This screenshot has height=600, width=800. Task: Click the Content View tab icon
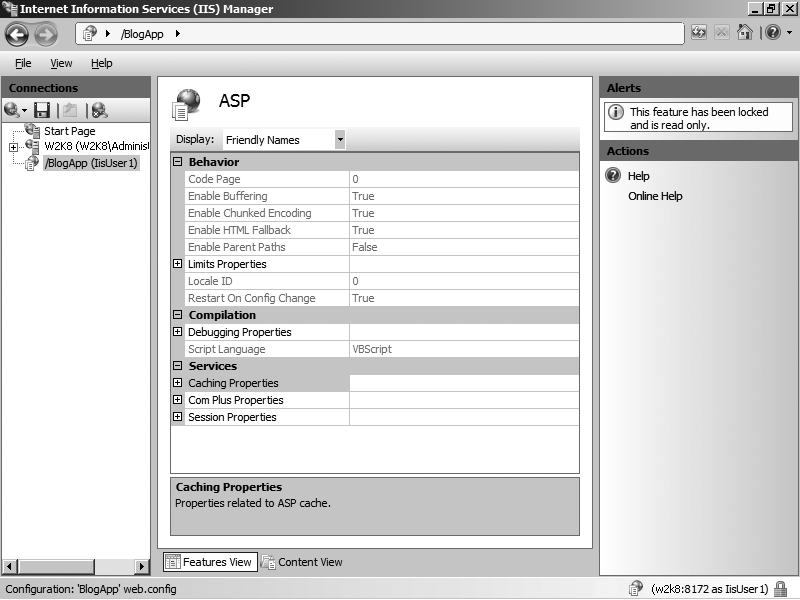(268, 562)
